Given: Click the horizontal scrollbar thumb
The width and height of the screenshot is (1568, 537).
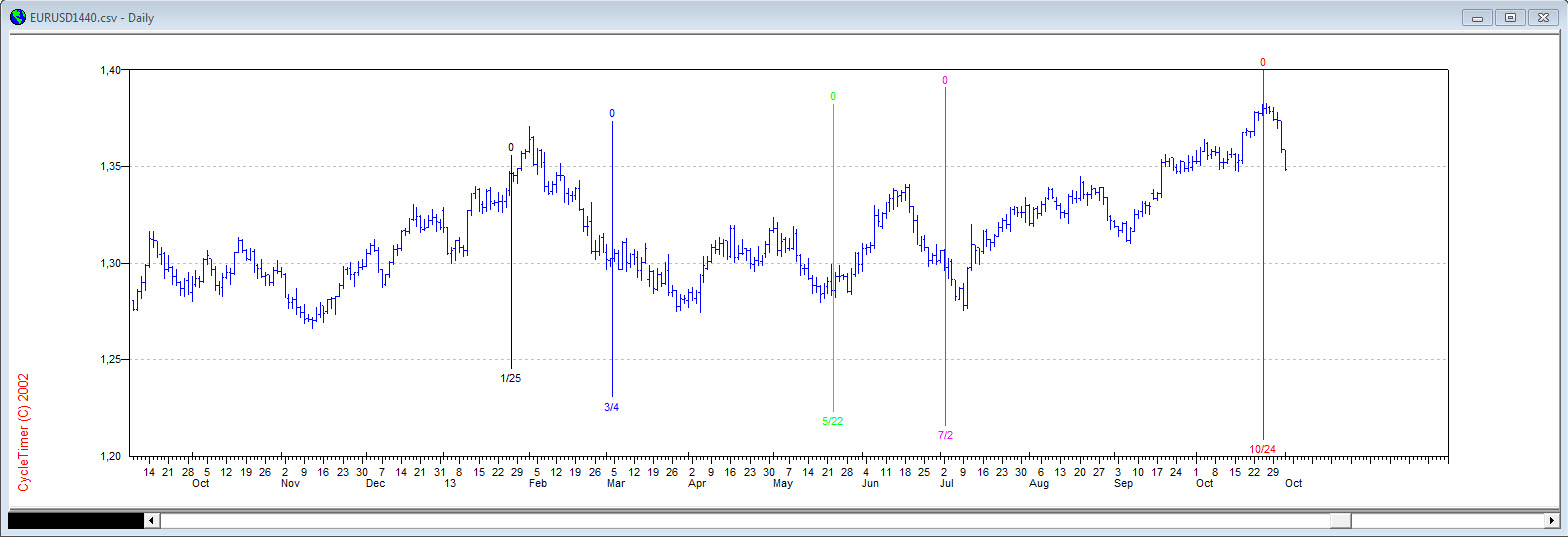Looking at the screenshot, I should [1340, 521].
